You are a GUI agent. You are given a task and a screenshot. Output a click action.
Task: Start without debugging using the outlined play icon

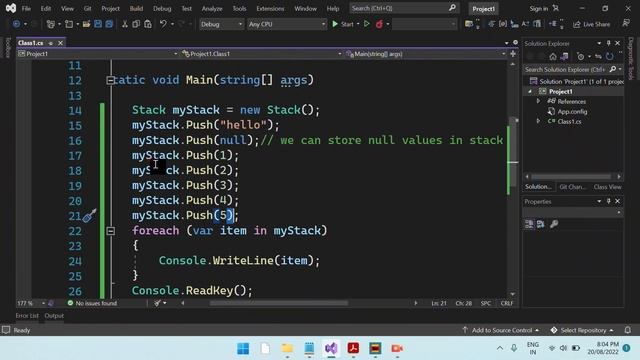coord(367,24)
